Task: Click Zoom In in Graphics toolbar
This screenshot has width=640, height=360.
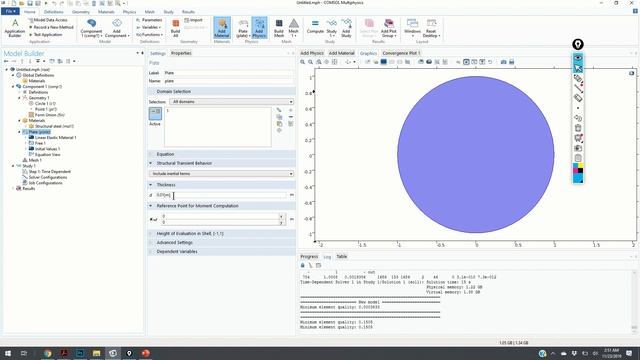Action: coord(302,62)
